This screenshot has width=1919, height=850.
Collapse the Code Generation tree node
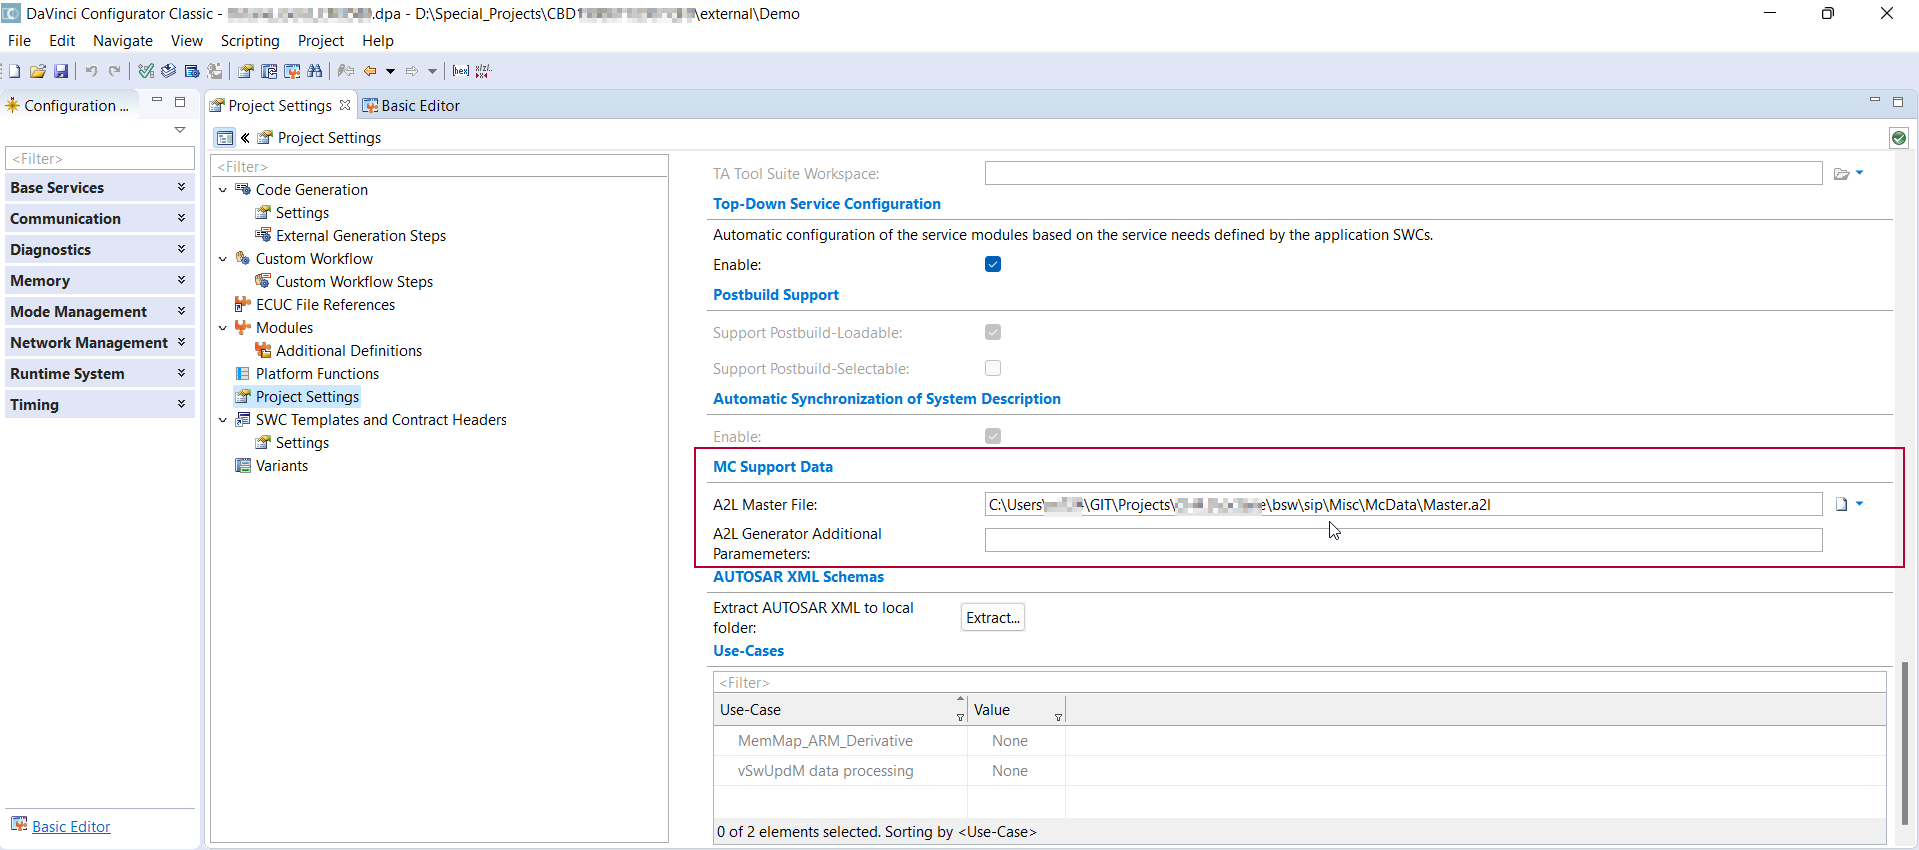coord(223,190)
